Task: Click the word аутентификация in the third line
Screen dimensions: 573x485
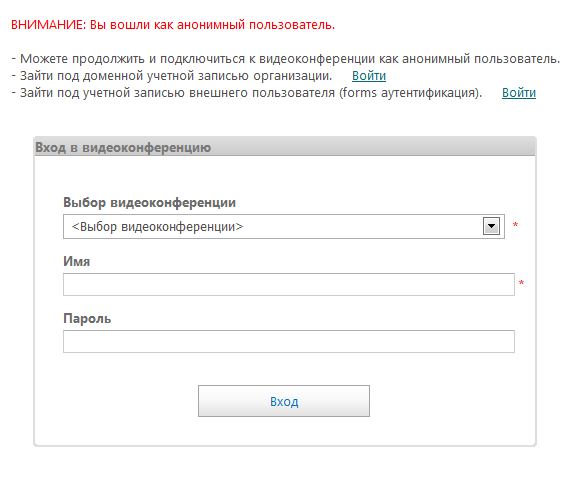Action: (x=429, y=93)
